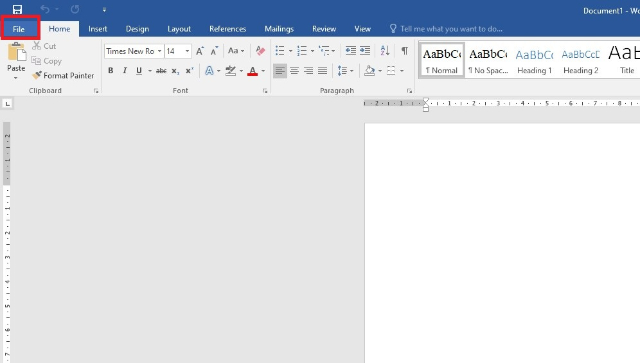This screenshot has width=640, height=363.
Task: Select the Layout tab
Action: click(x=179, y=29)
